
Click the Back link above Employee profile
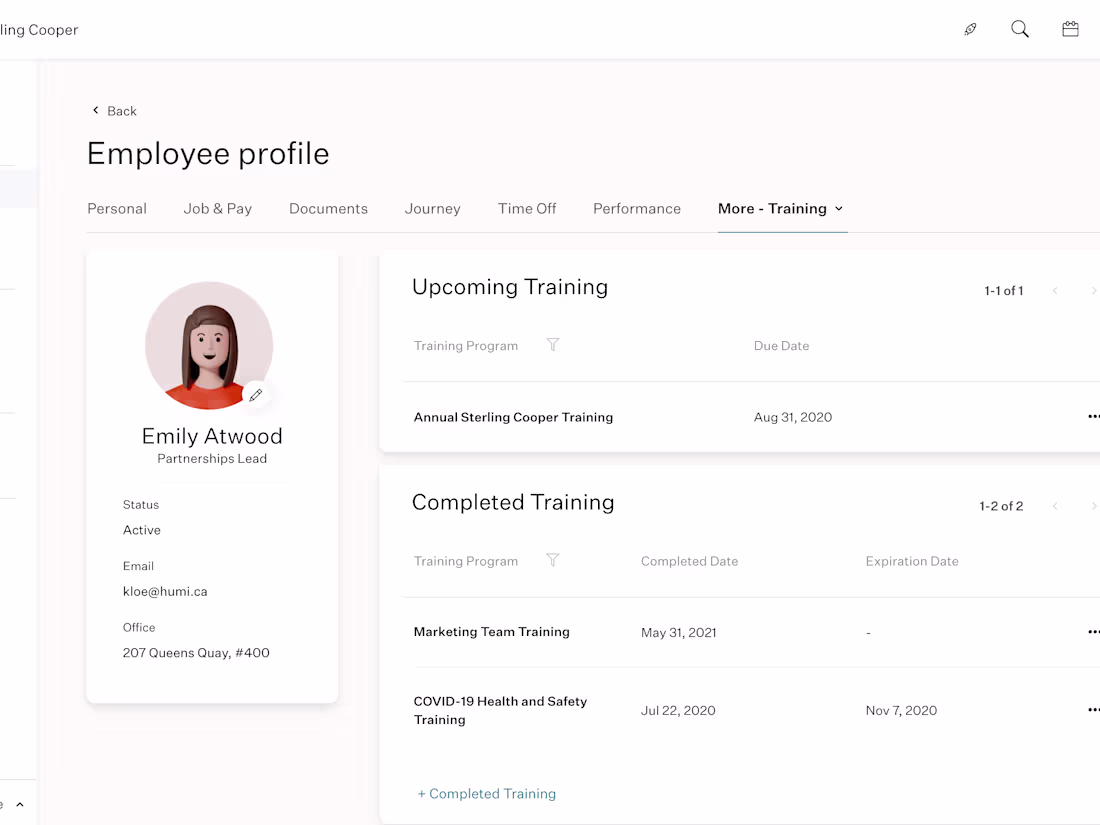[x=113, y=110]
